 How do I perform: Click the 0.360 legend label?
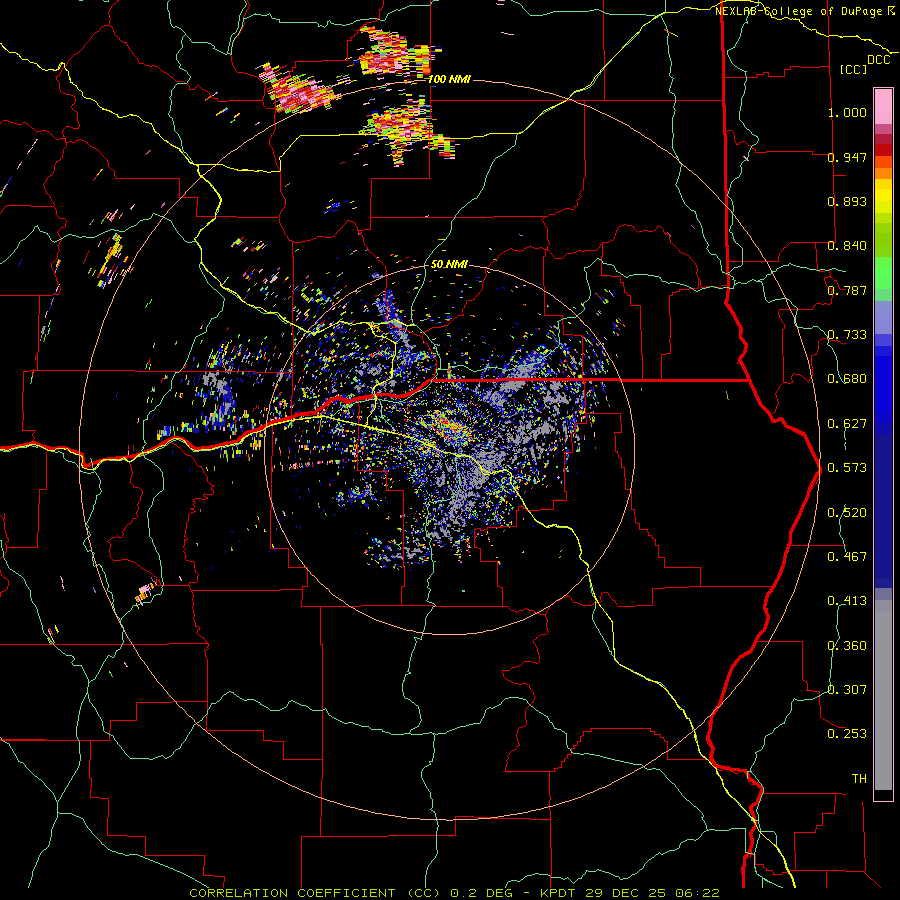pos(847,646)
